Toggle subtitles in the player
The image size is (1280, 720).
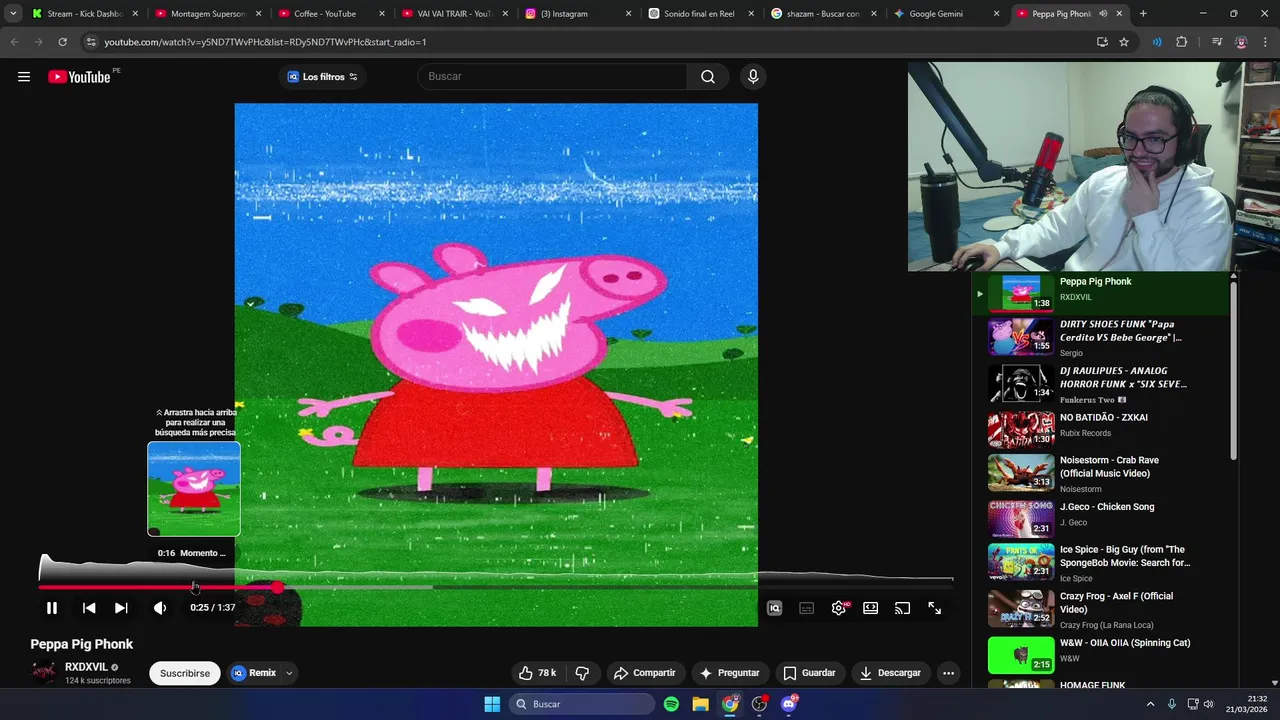coord(806,608)
